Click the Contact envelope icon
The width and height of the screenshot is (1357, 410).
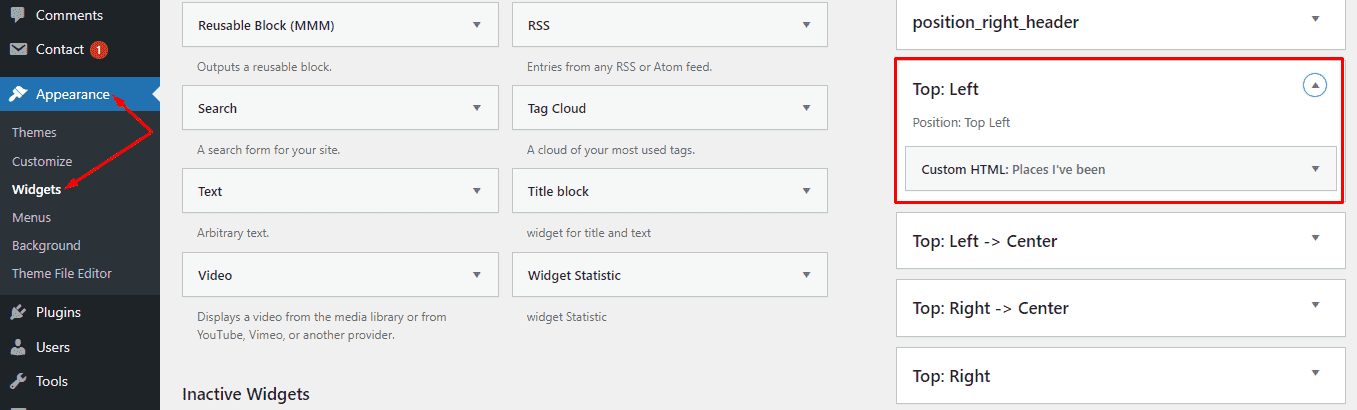pyautogui.click(x=18, y=49)
